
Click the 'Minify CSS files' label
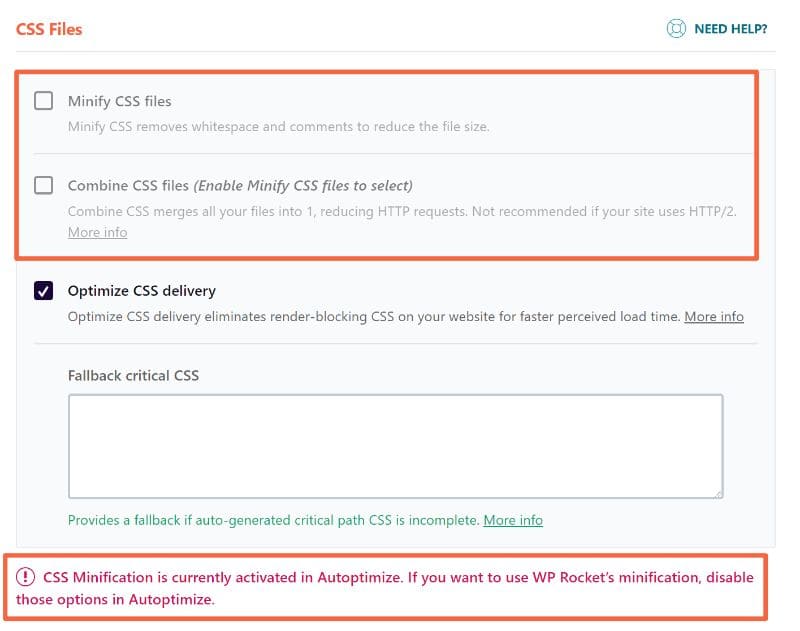click(119, 101)
